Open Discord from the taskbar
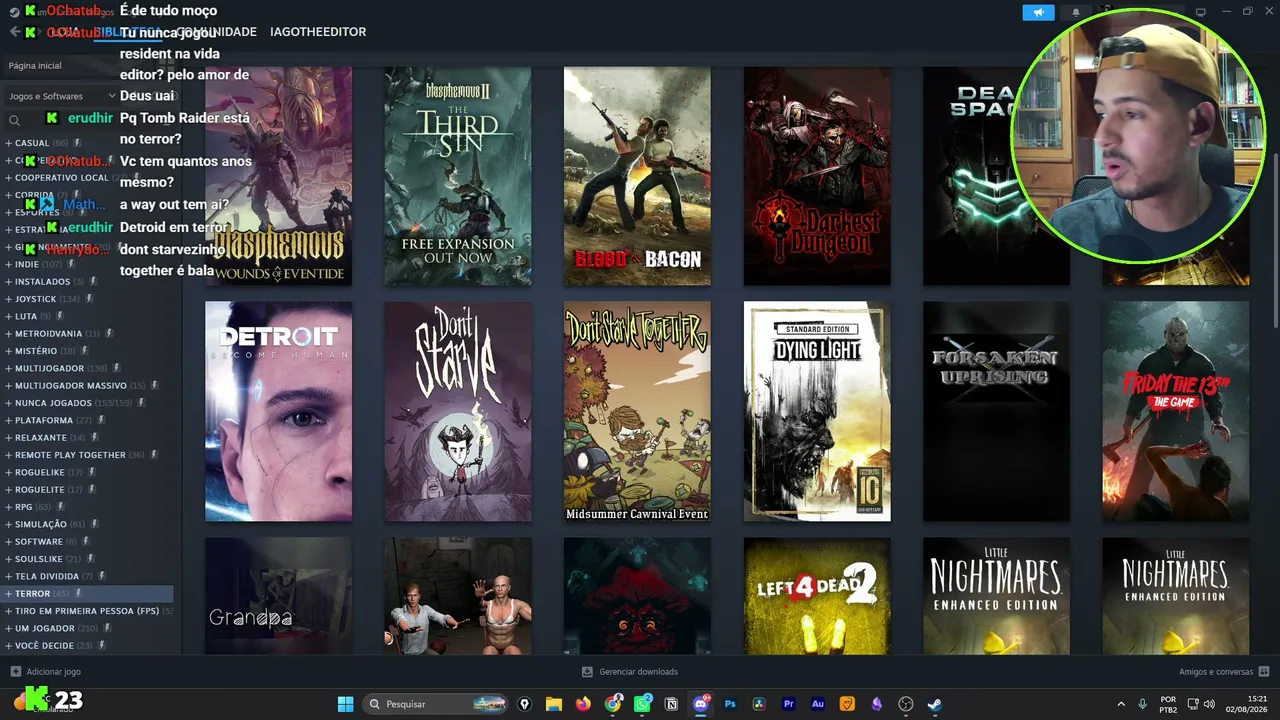The height and width of the screenshot is (720, 1280). point(701,704)
